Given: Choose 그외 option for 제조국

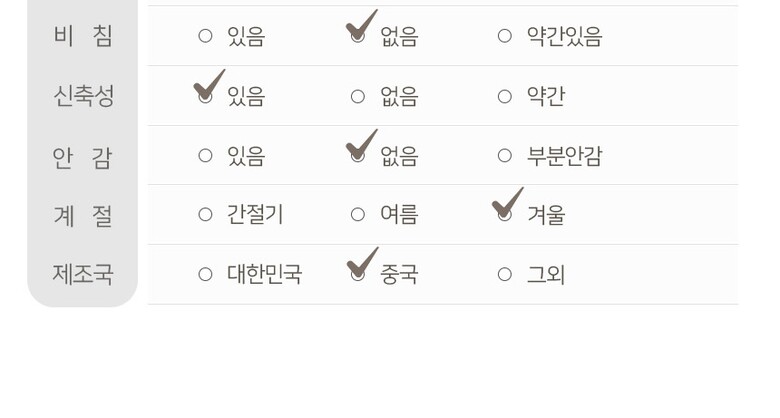Looking at the screenshot, I should point(505,274).
